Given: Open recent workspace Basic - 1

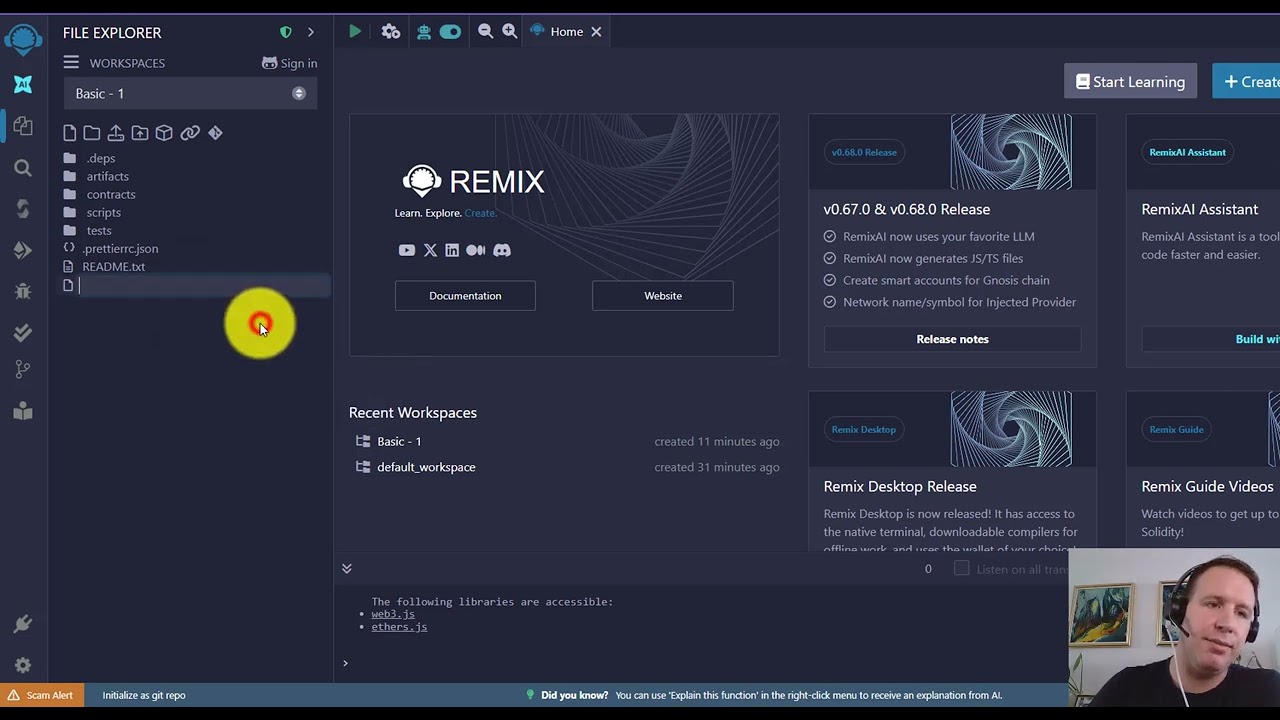Looking at the screenshot, I should tap(399, 442).
